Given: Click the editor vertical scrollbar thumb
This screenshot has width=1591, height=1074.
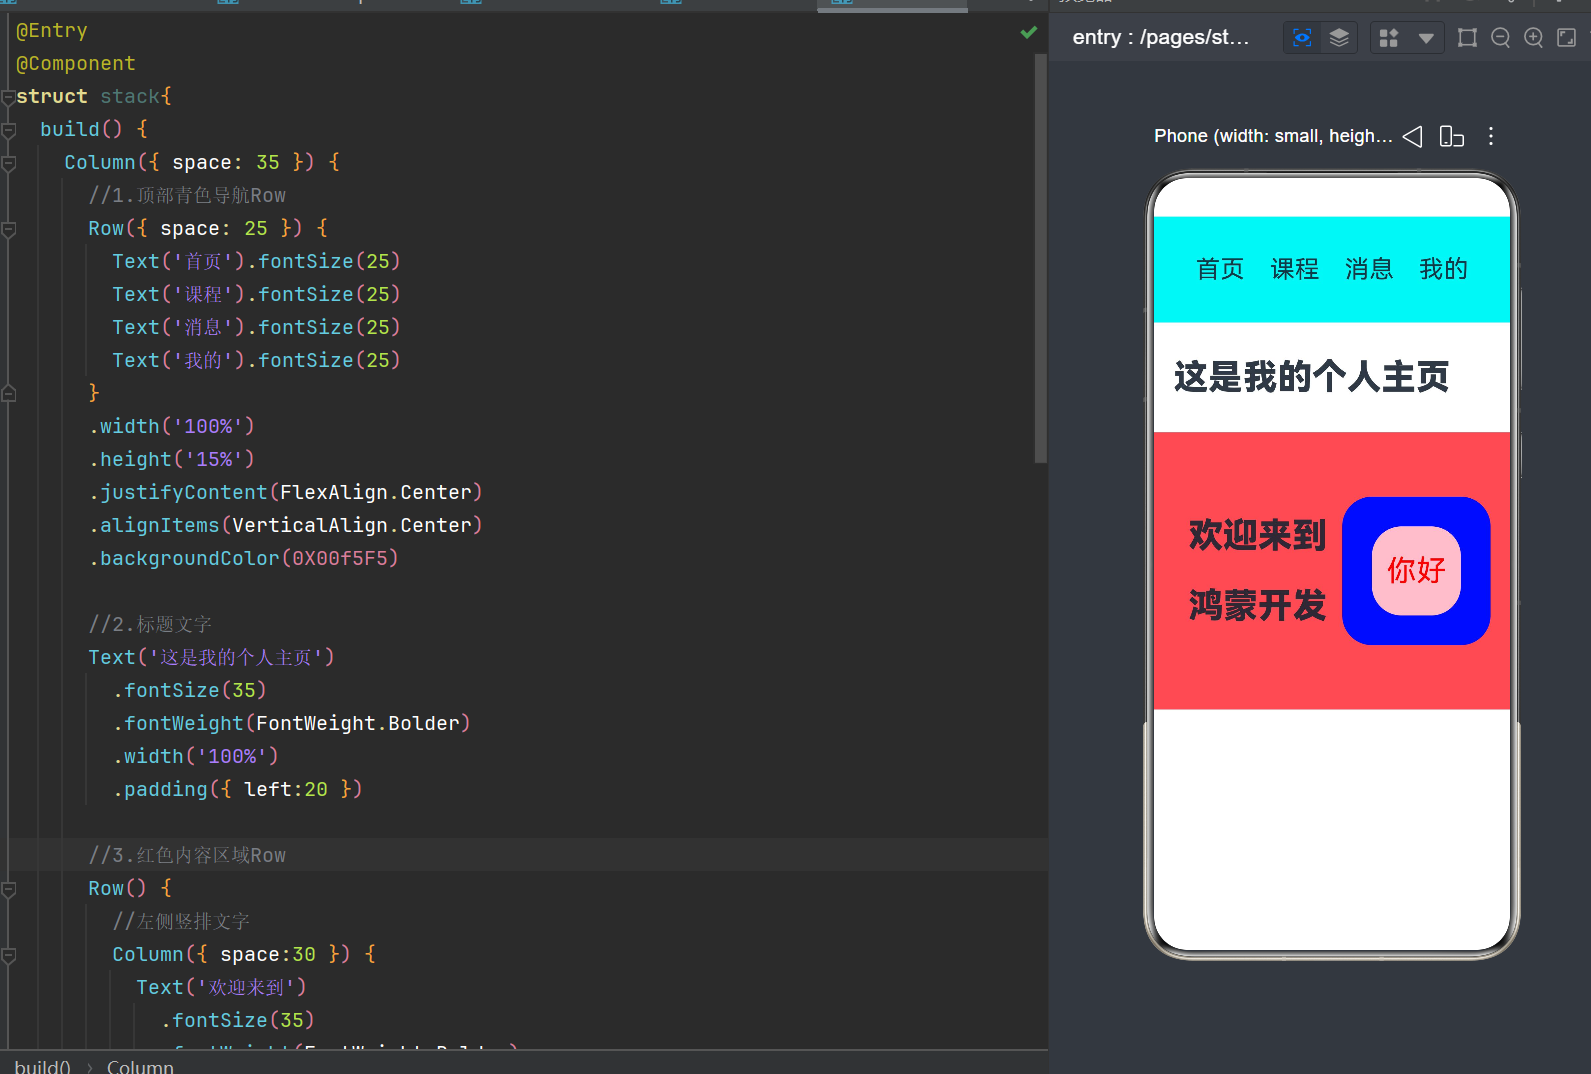Looking at the screenshot, I should [x=1040, y=258].
